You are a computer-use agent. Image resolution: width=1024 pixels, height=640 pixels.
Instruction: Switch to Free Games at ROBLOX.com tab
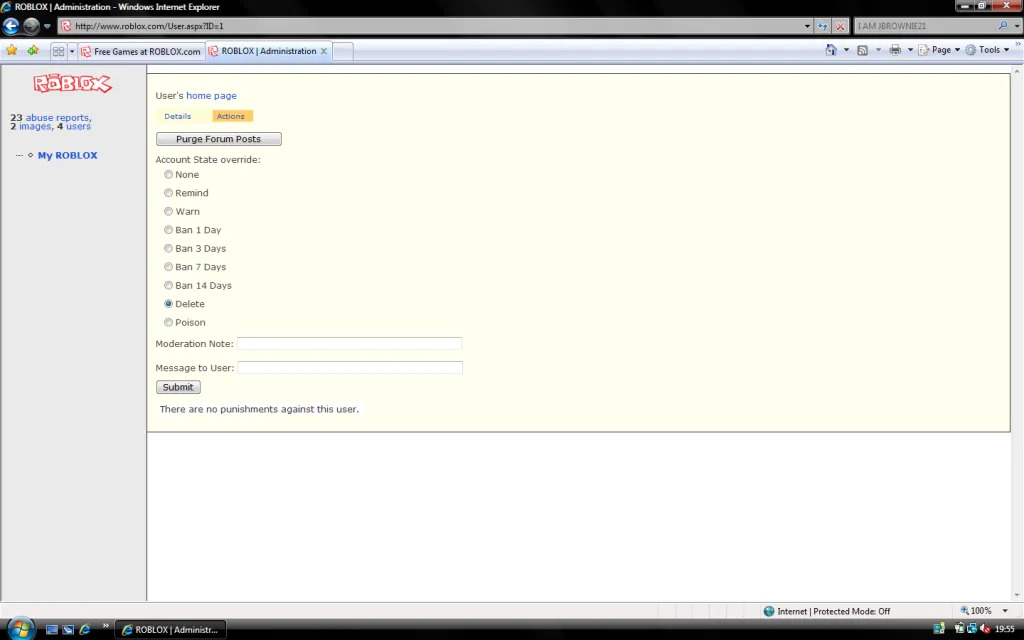coord(141,51)
